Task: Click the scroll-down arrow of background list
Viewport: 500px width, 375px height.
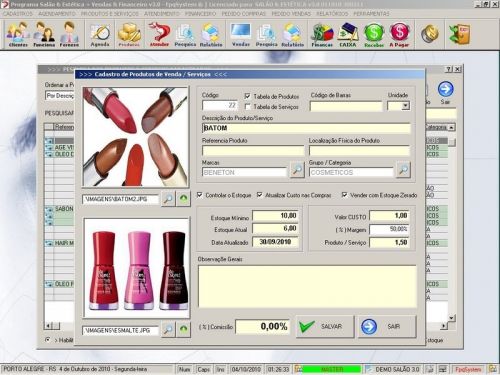Action: (x=451, y=318)
